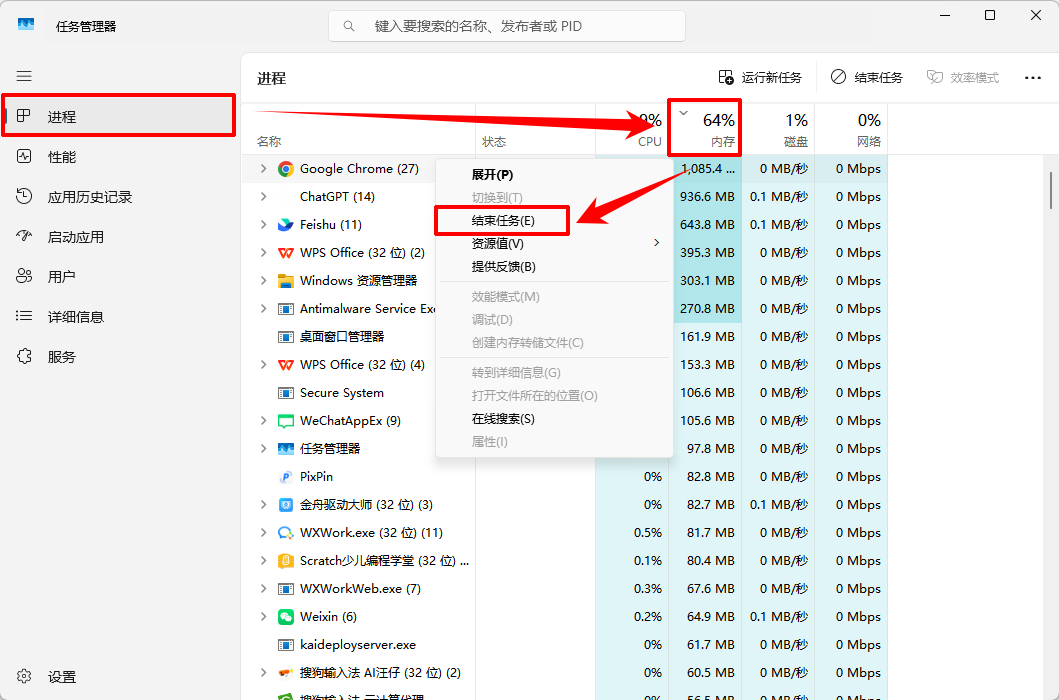Click the 桌面窗口管理器 process icon
This screenshot has width=1059, height=700.
tap(286, 336)
